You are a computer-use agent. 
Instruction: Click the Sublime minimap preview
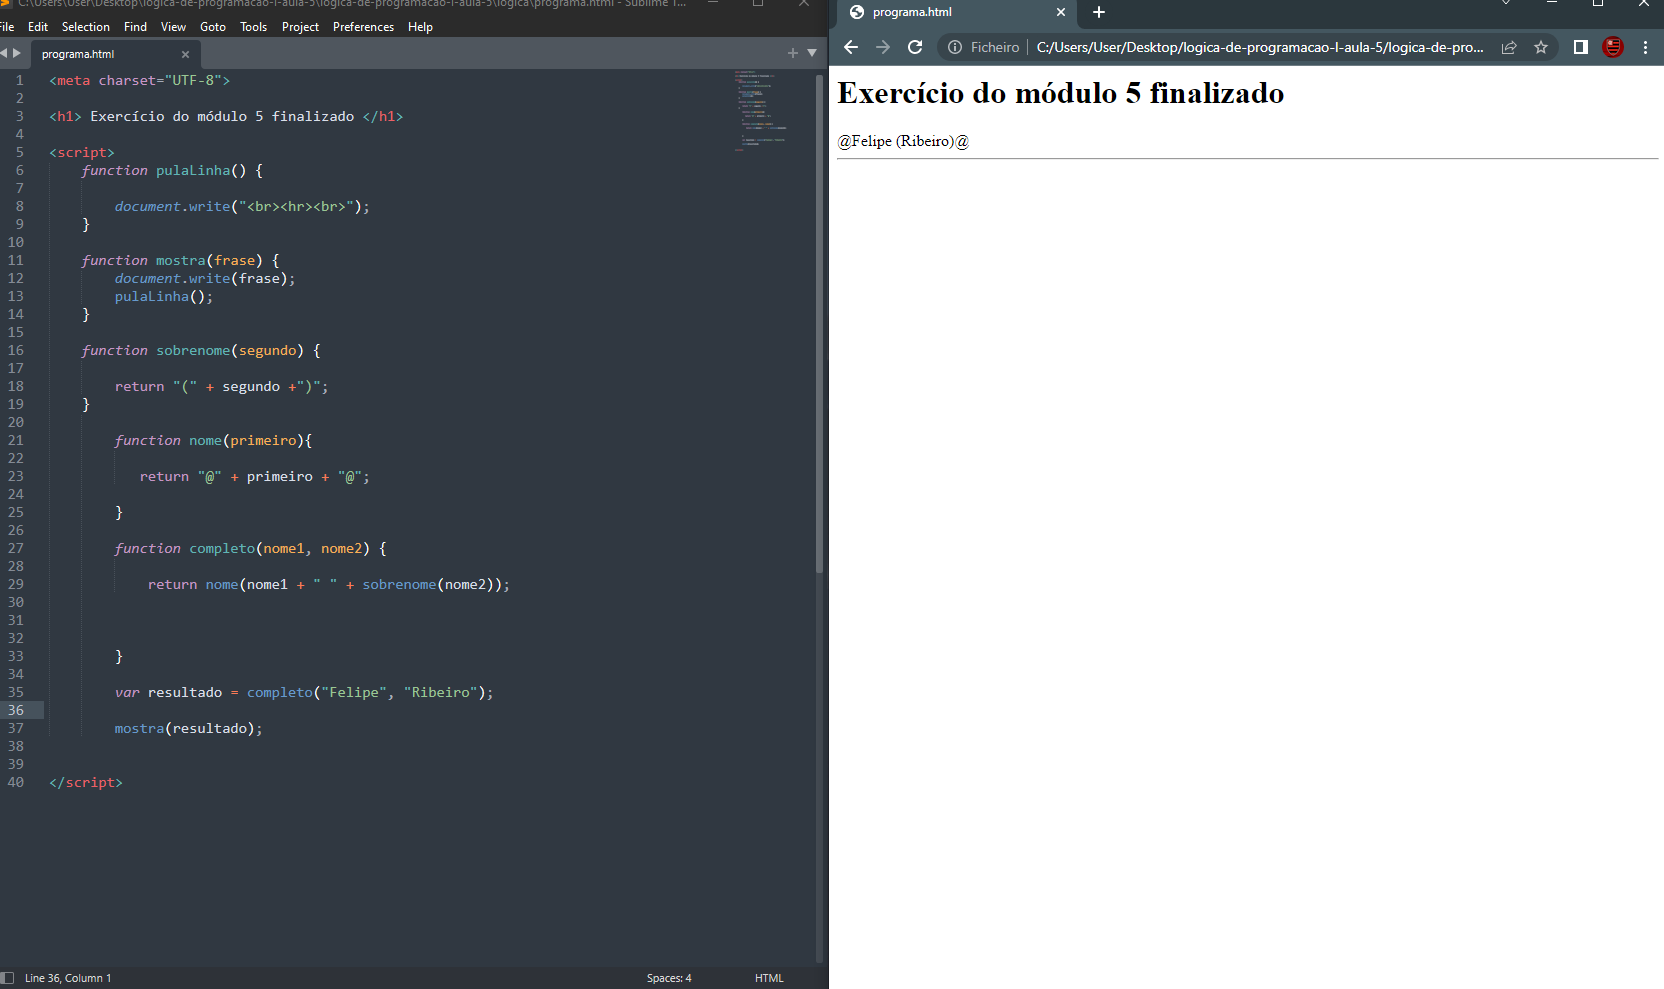click(761, 110)
